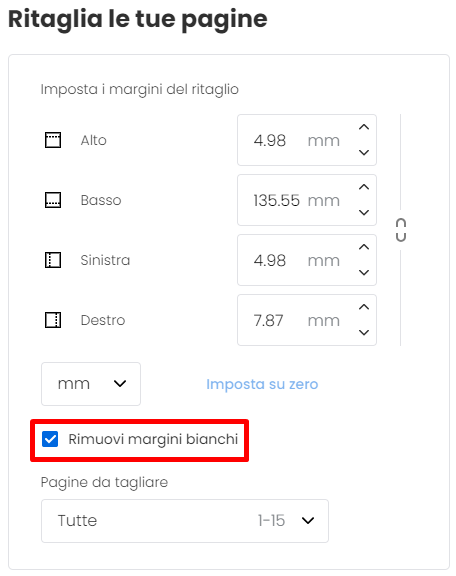Focus the Alto 4.98 margin field

(x=307, y=140)
